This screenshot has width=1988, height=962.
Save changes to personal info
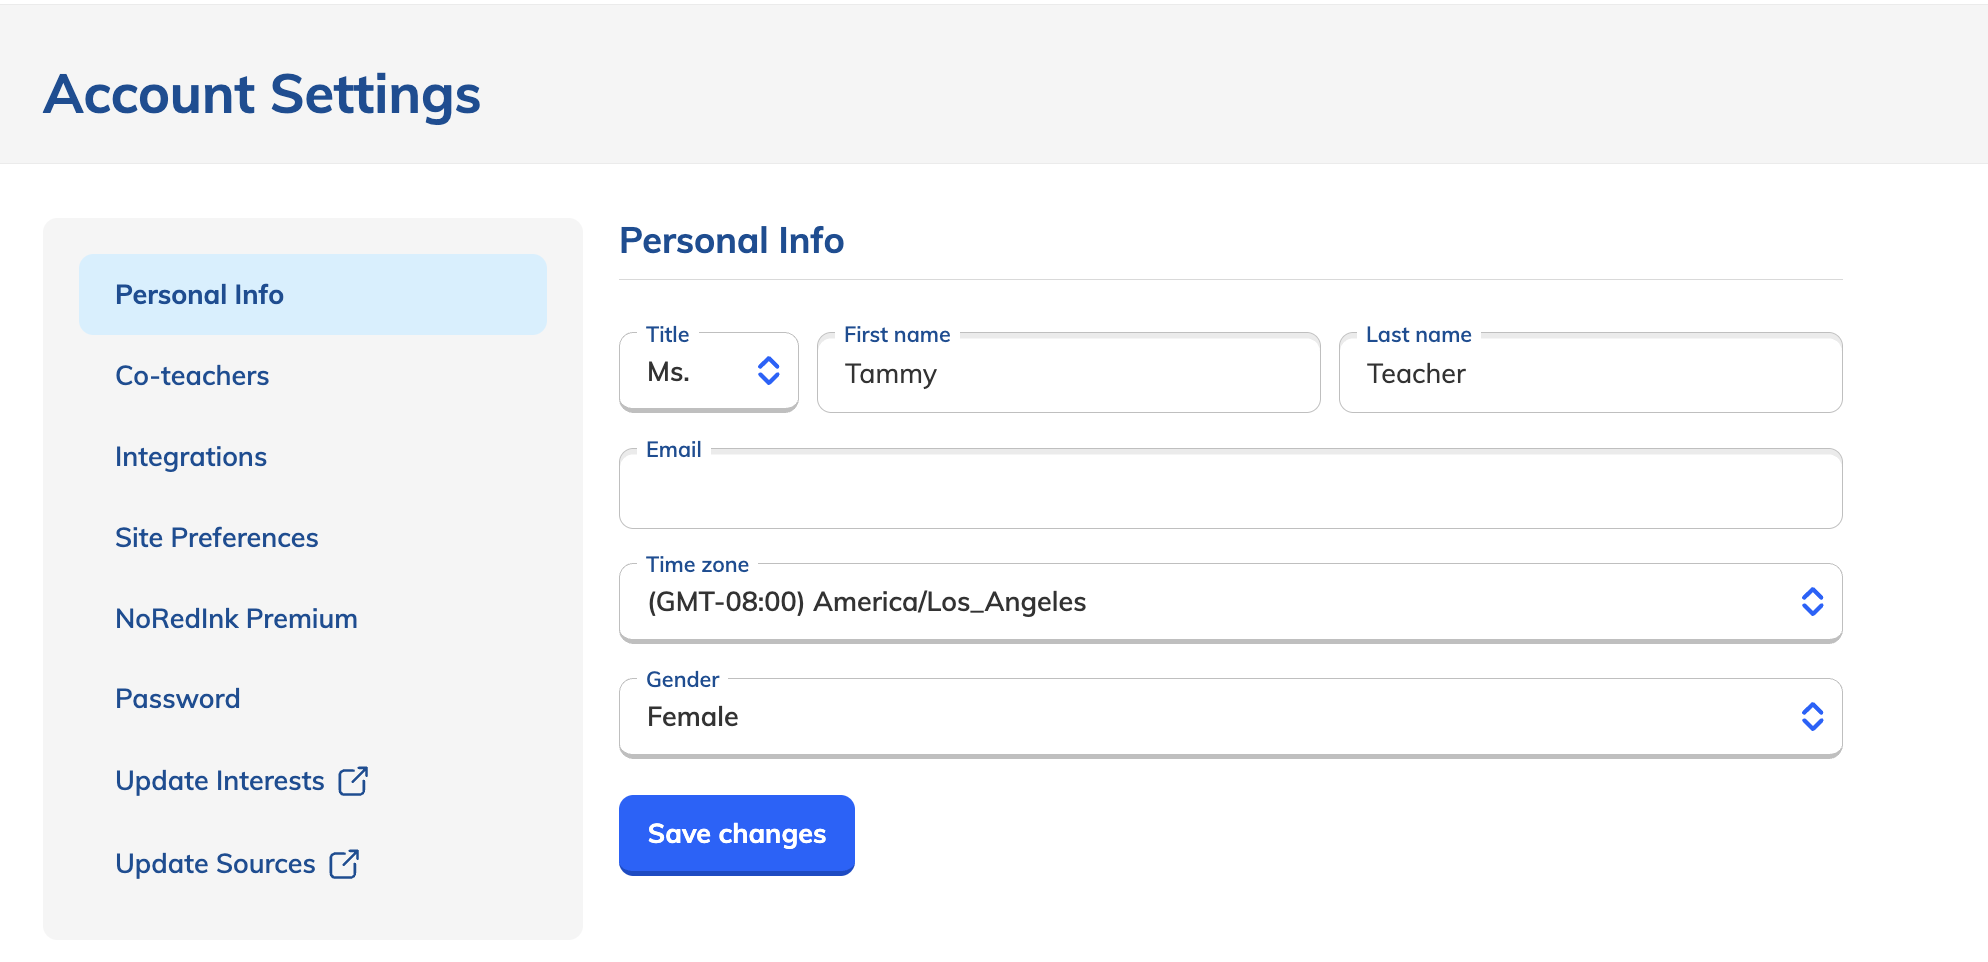tap(737, 834)
